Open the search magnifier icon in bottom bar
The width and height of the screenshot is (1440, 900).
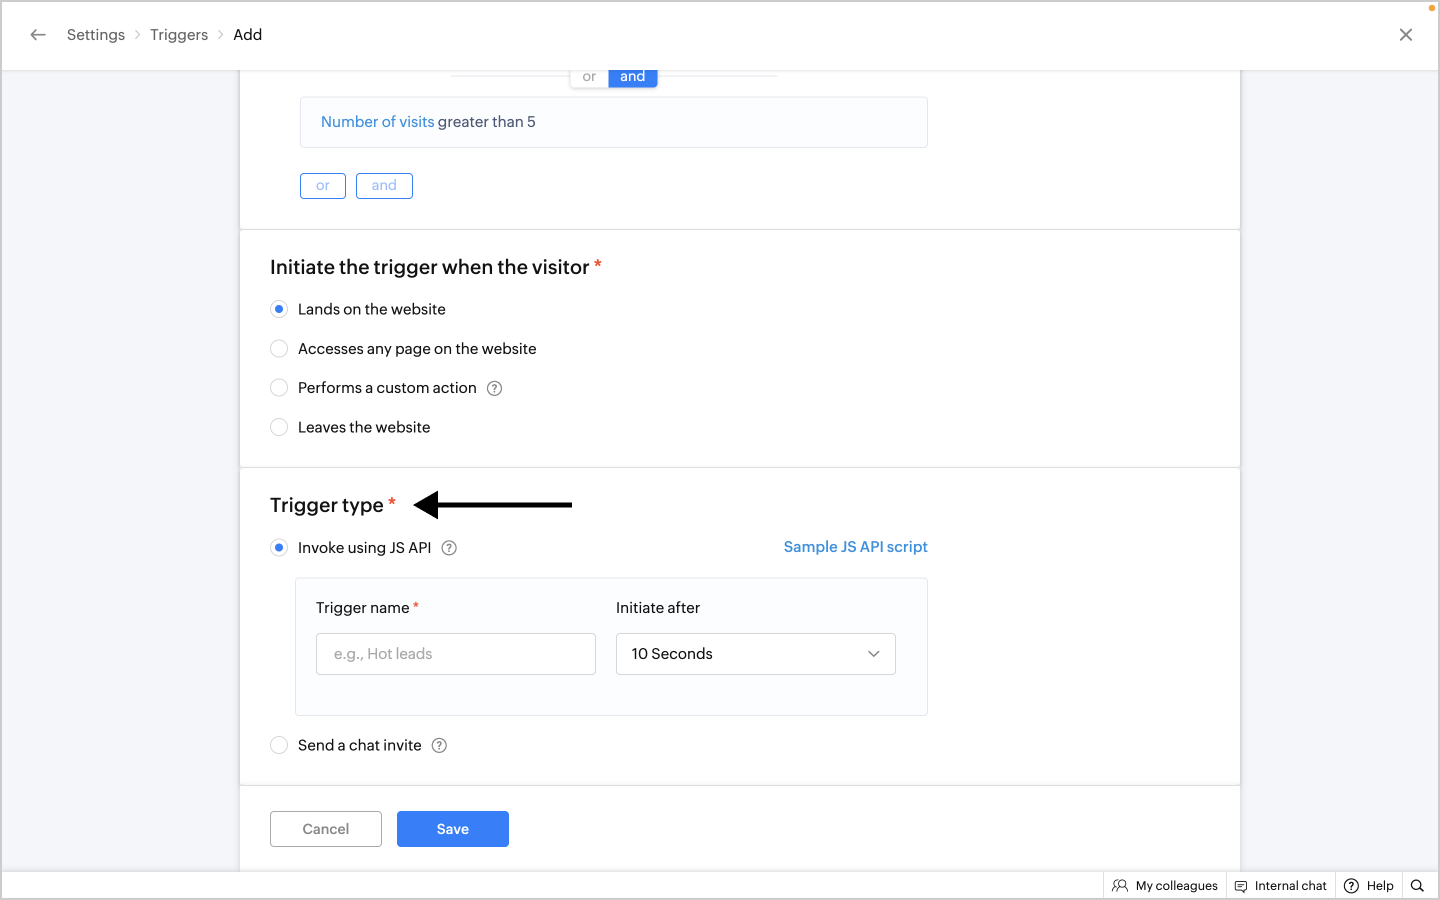1417,886
